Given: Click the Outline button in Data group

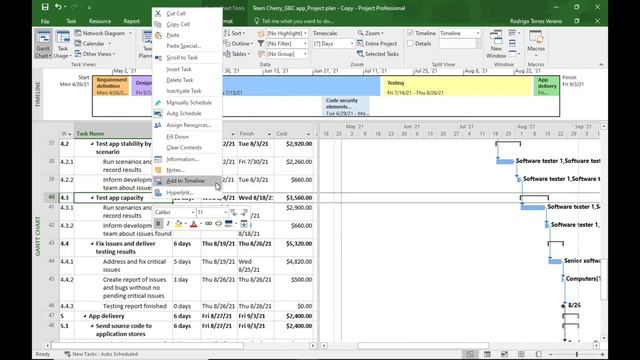Looking at the screenshot, I should (238, 43).
